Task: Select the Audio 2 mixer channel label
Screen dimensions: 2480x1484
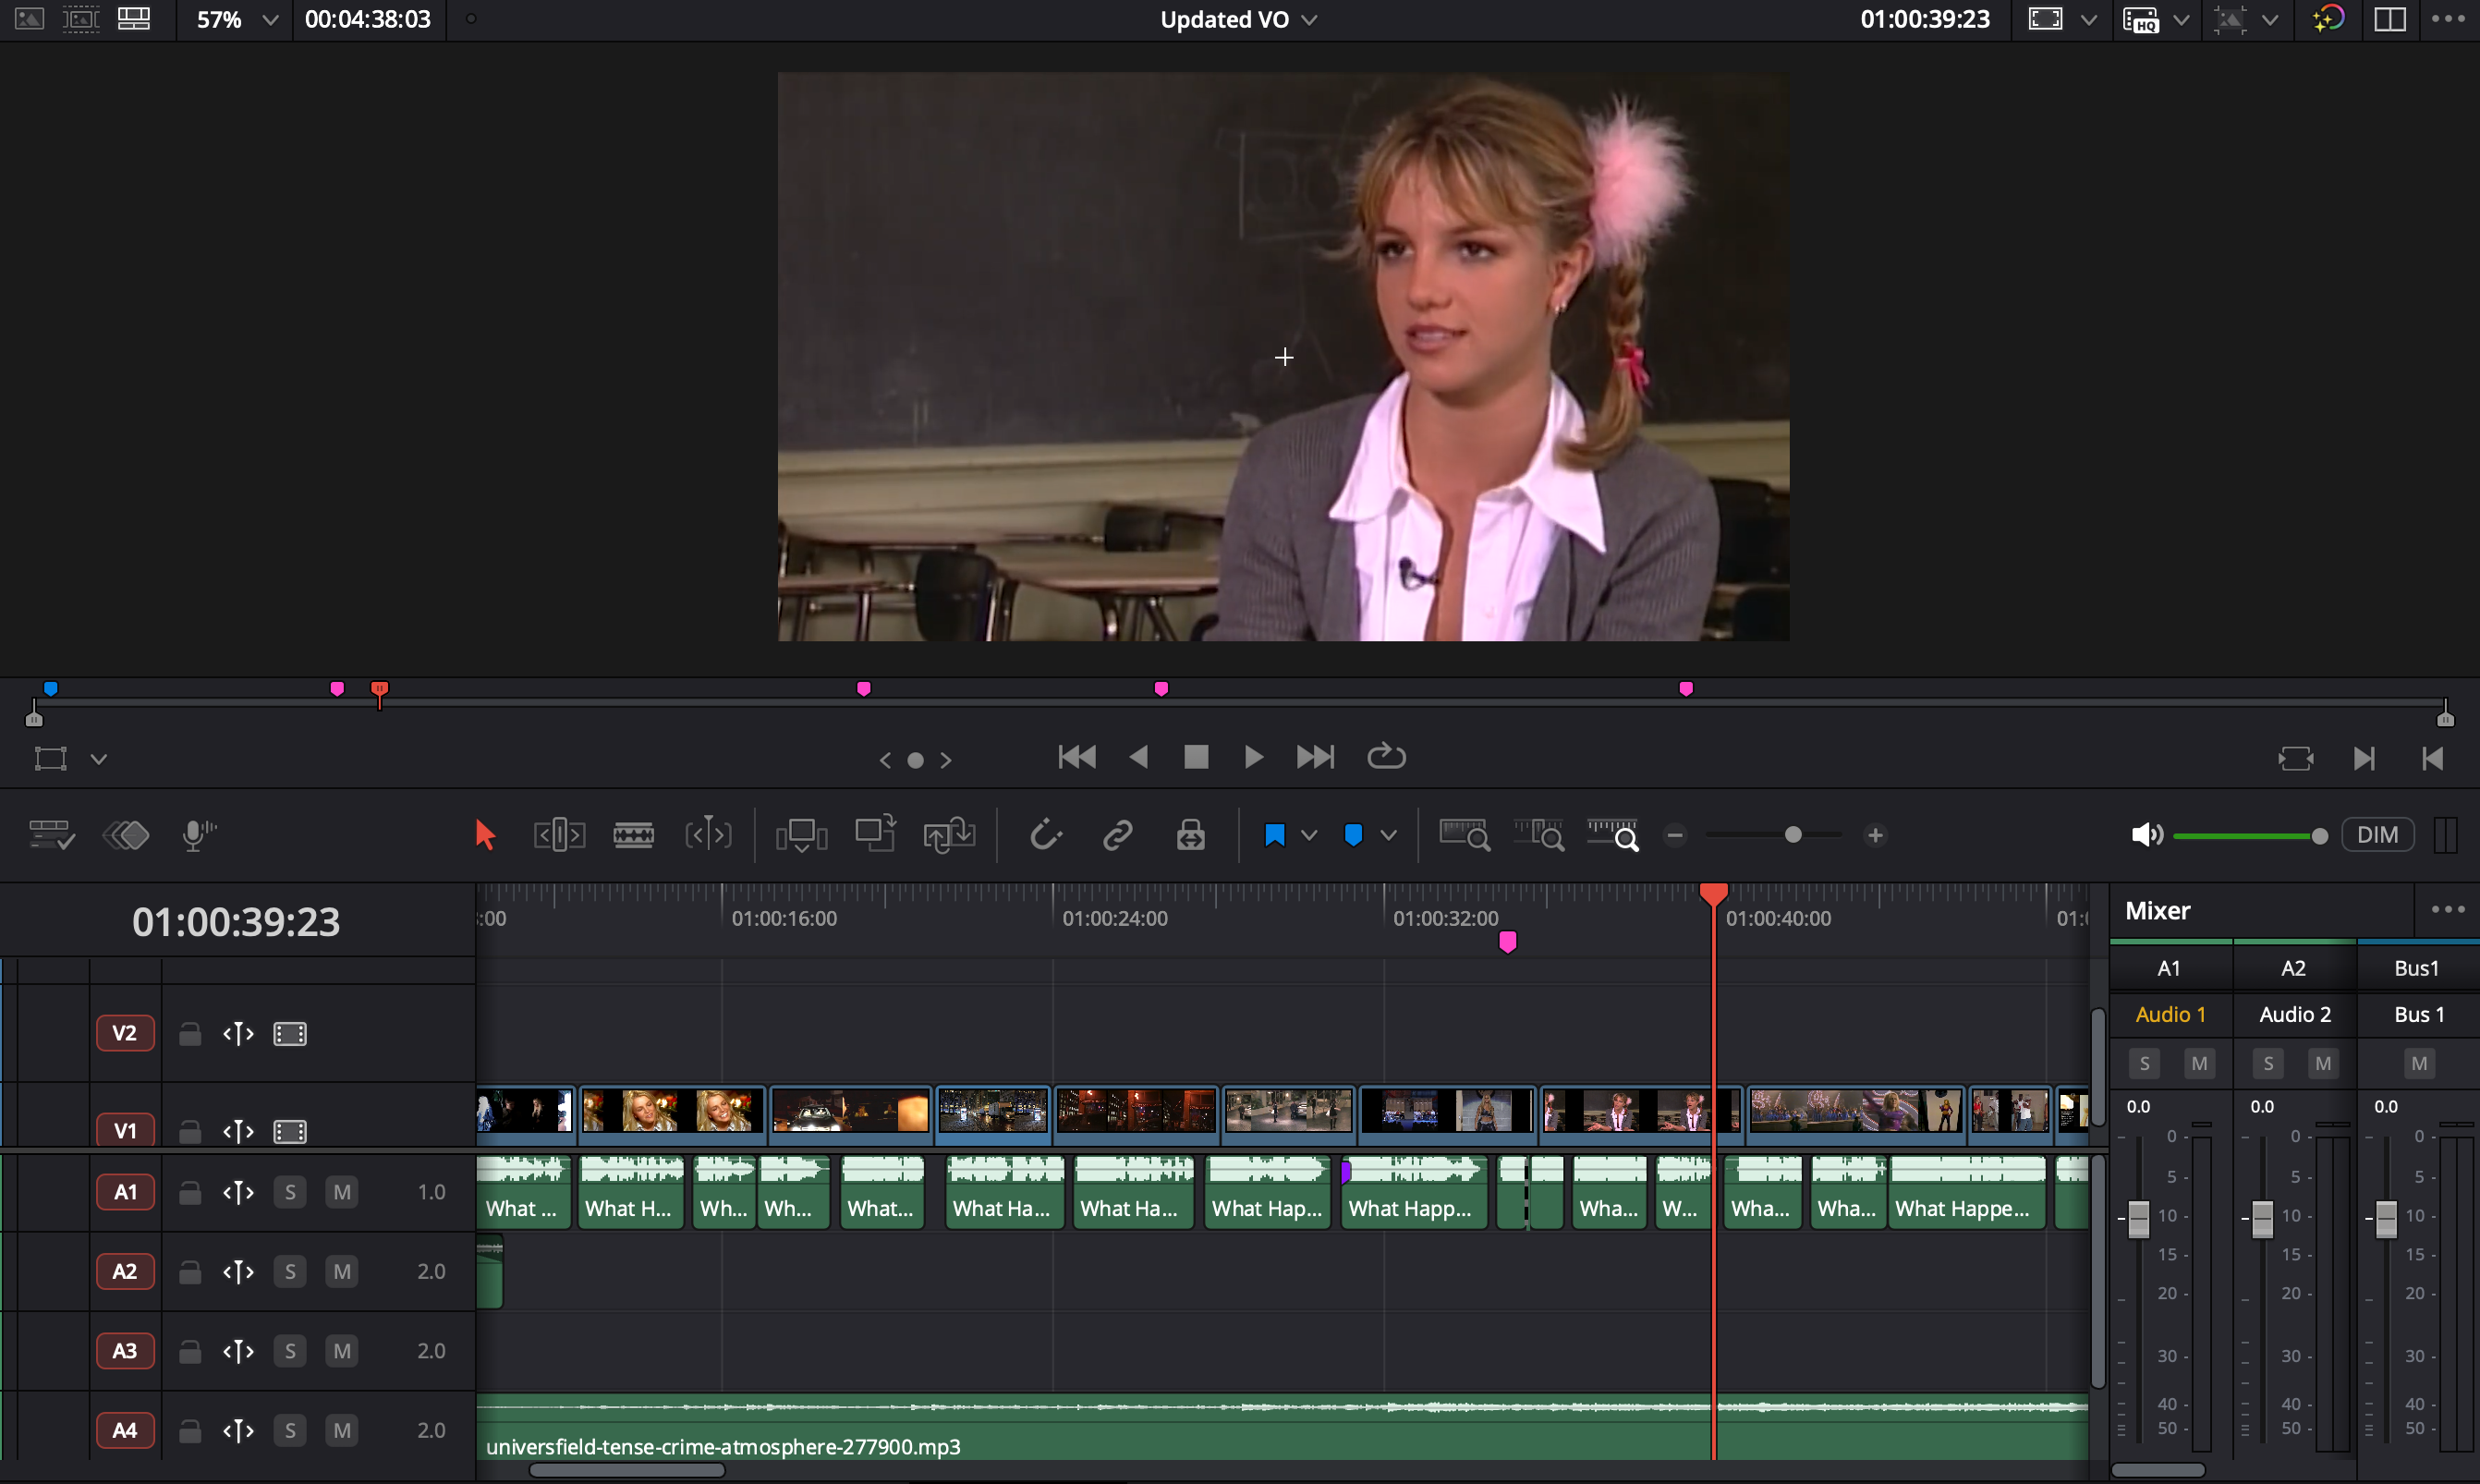Action: click(2295, 1014)
